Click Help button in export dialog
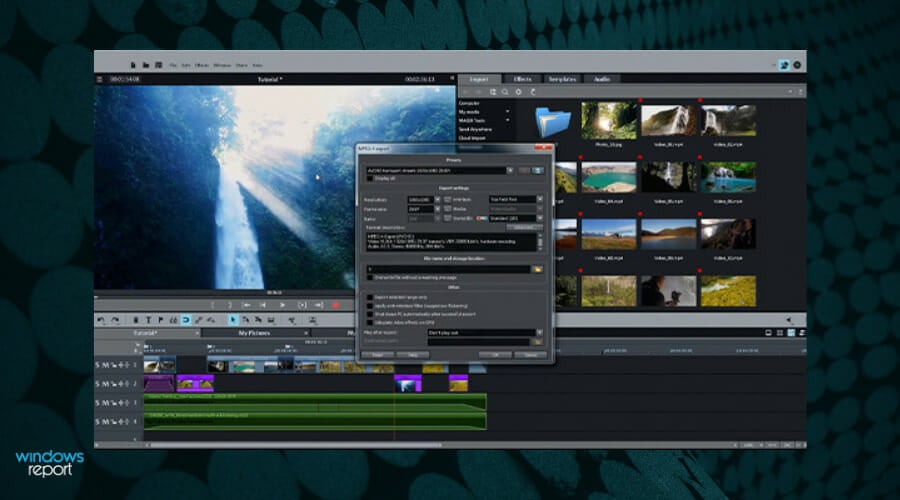Screen dimensions: 900x500 pyautogui.click(x=413, y=355)
